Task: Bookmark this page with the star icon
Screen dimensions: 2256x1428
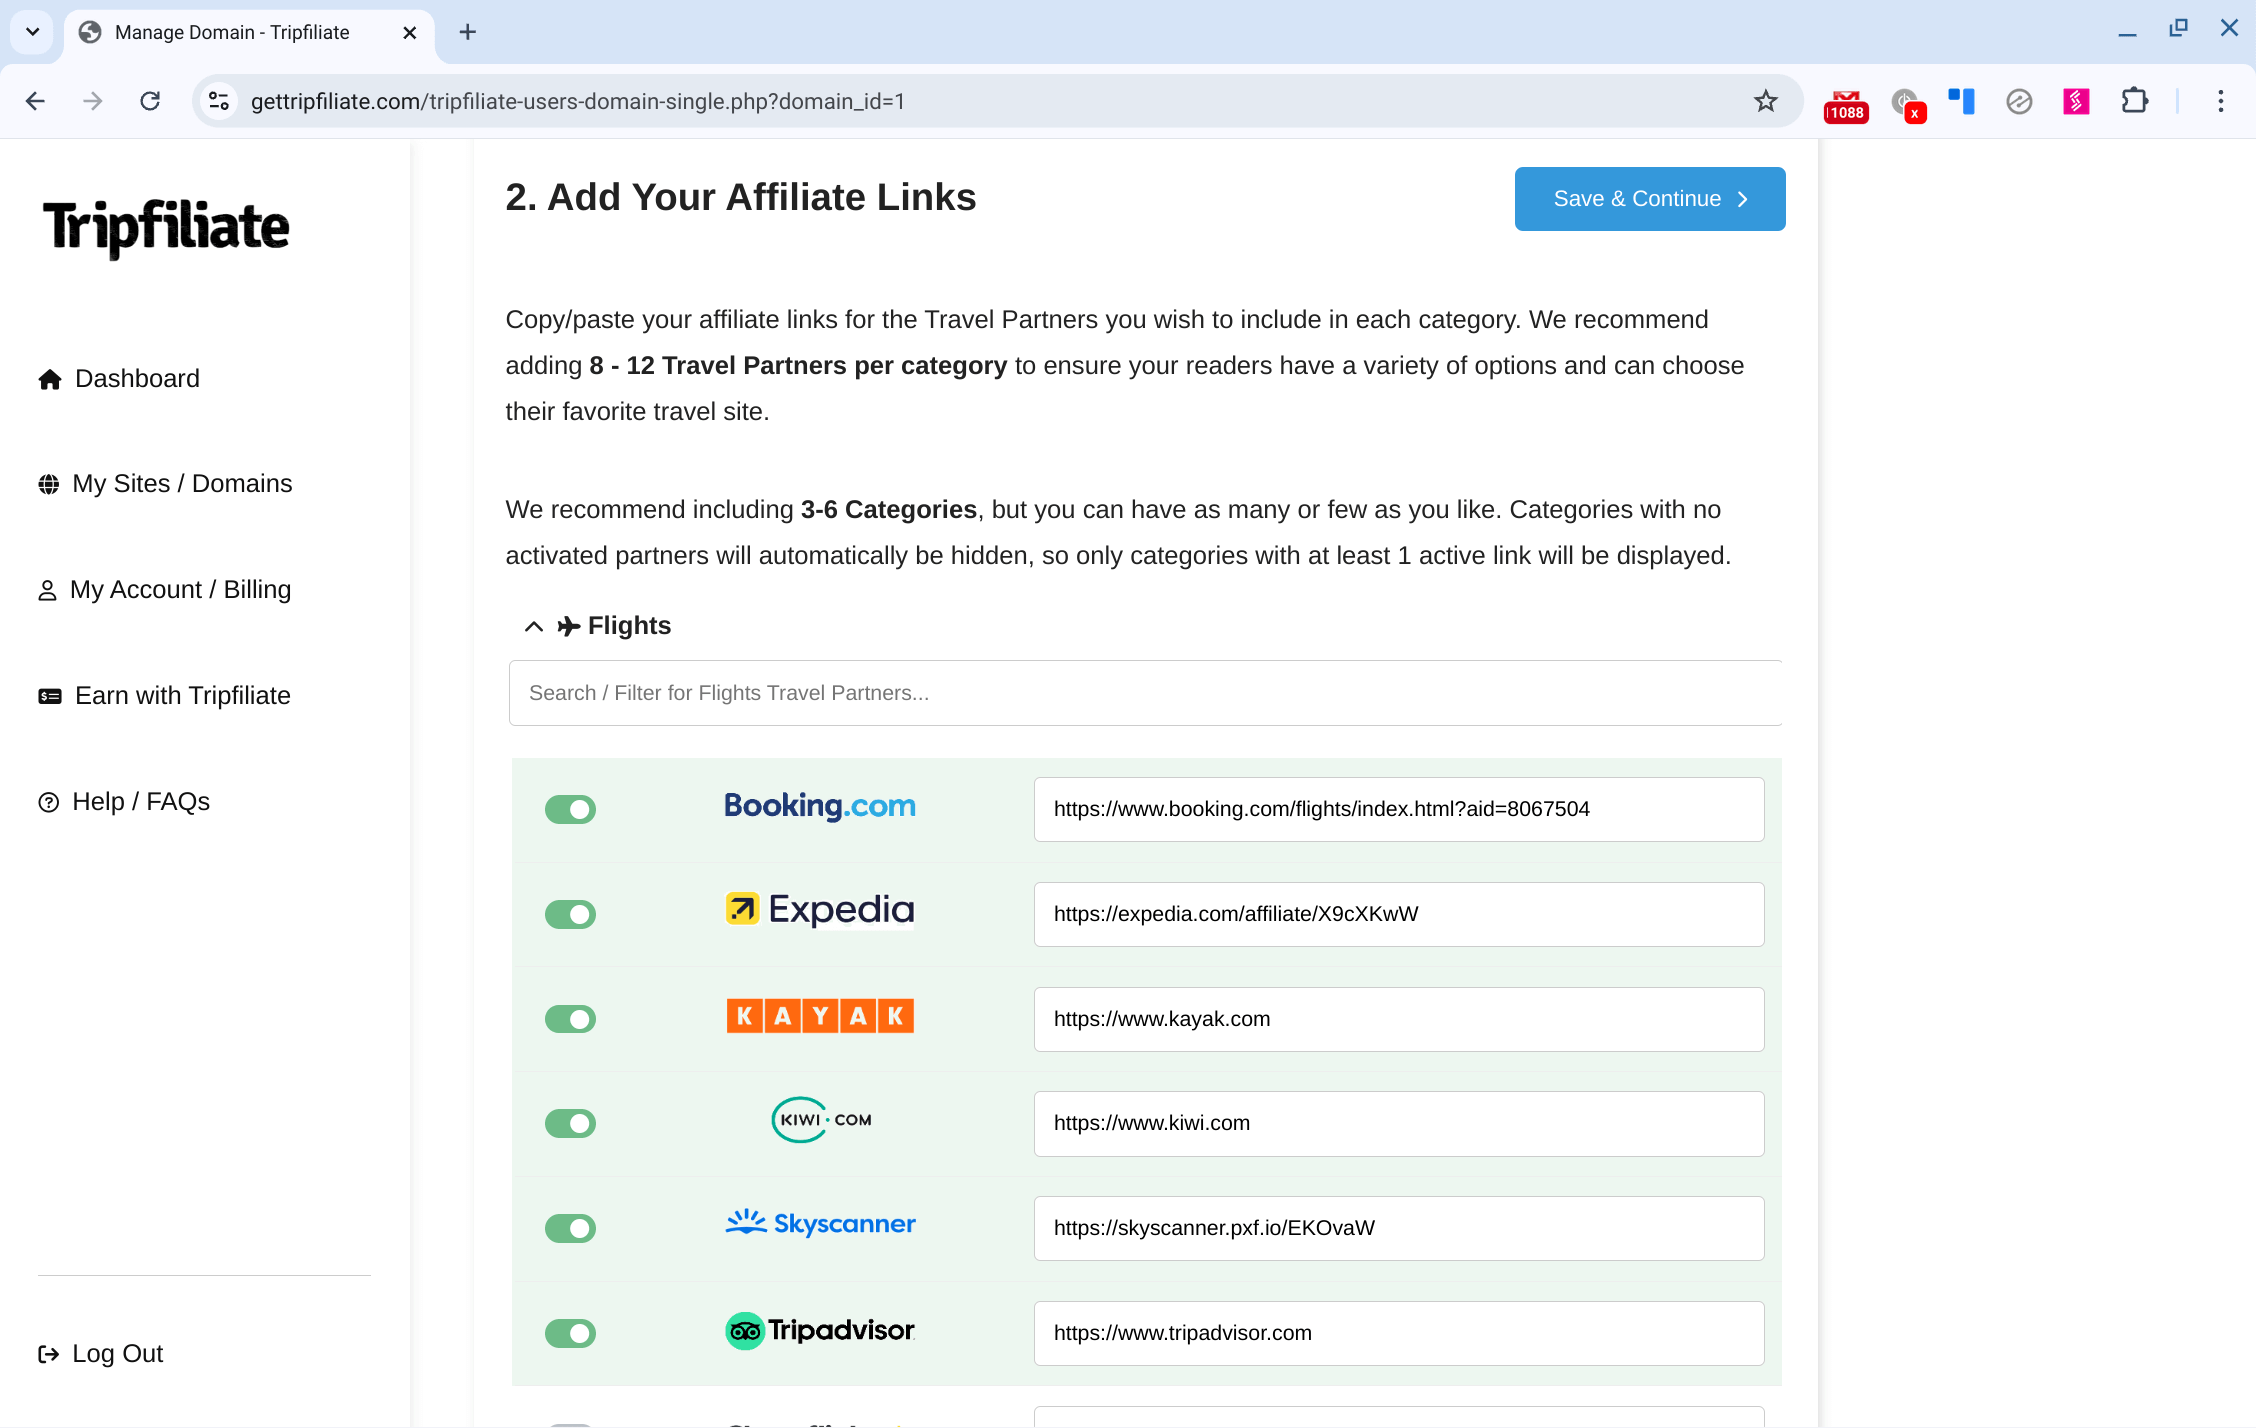Action: coord(1766,101)
